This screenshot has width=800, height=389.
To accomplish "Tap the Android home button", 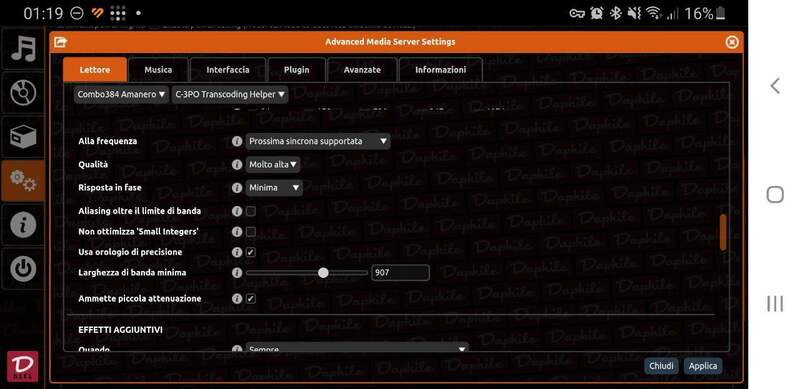I will (x=775, y=194).
